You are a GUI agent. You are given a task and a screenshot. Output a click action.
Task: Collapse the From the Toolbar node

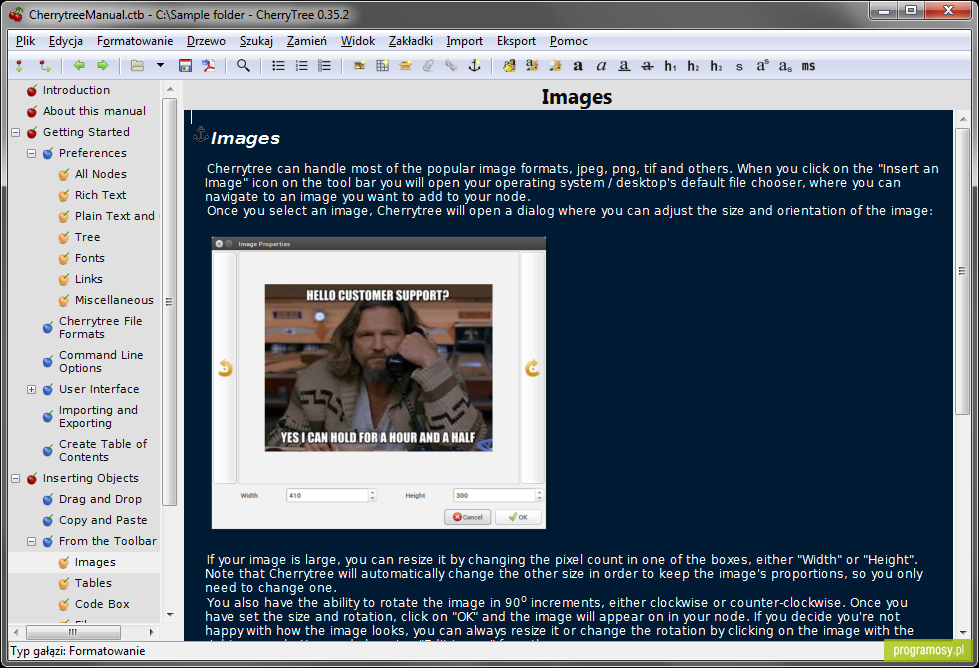click(31, 542)
